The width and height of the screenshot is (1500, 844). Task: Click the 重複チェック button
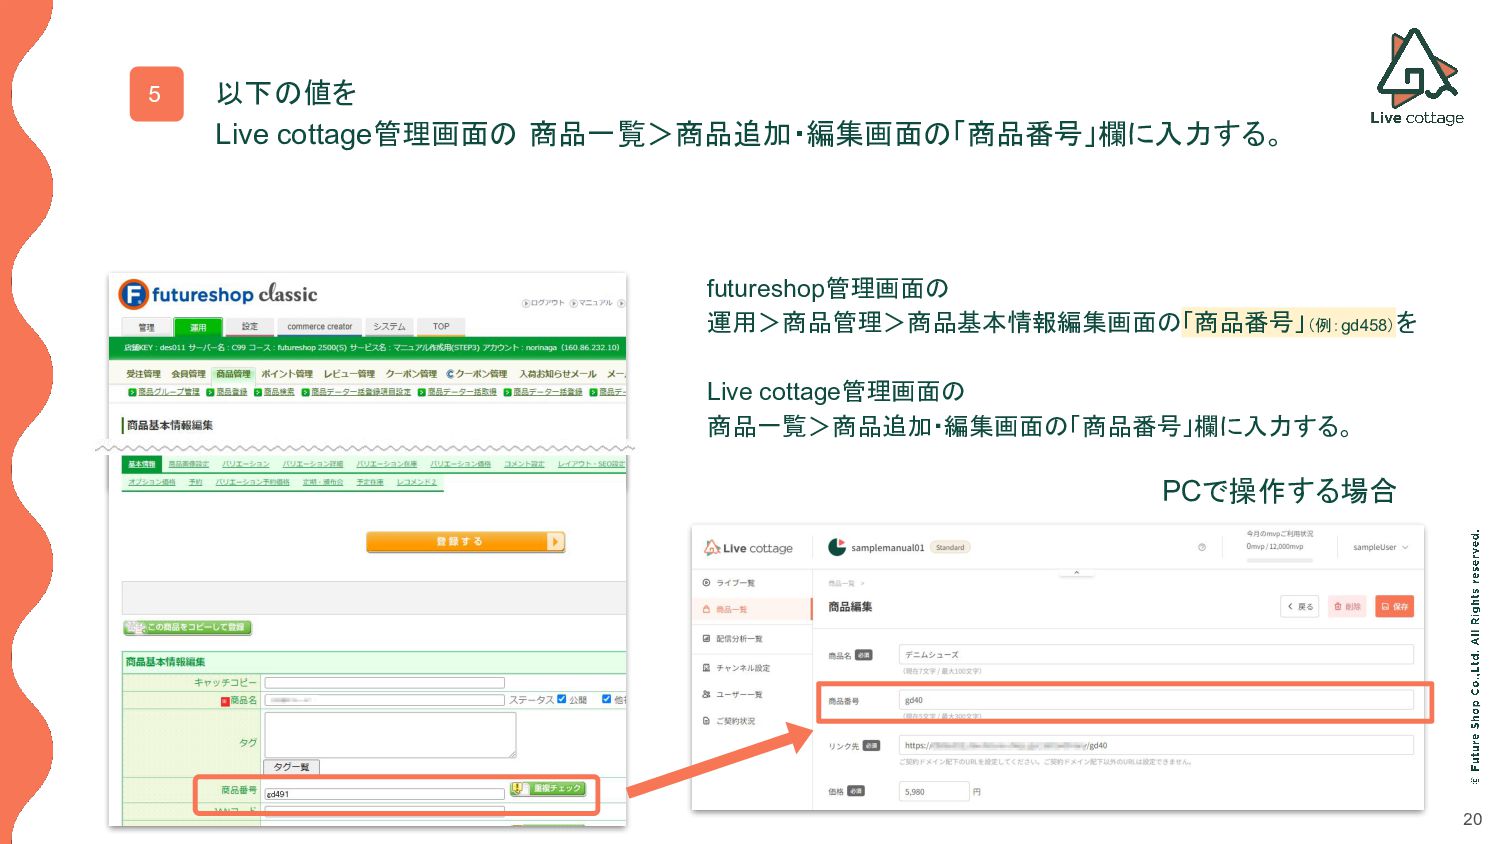coord(547,789)
